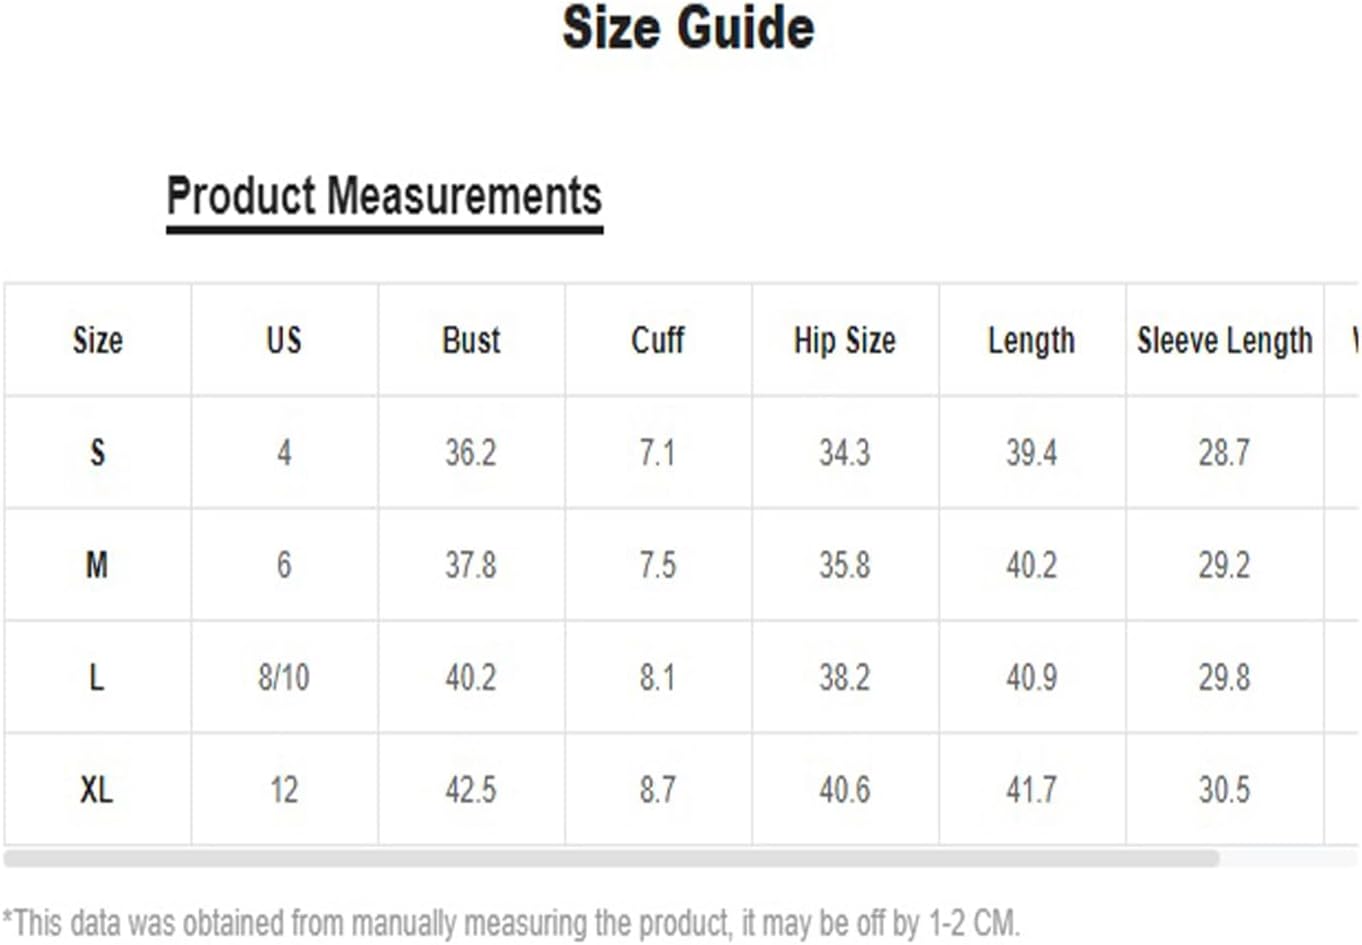Select the Length column header
The image size is (1362, 945).
tap(1031, 341)
